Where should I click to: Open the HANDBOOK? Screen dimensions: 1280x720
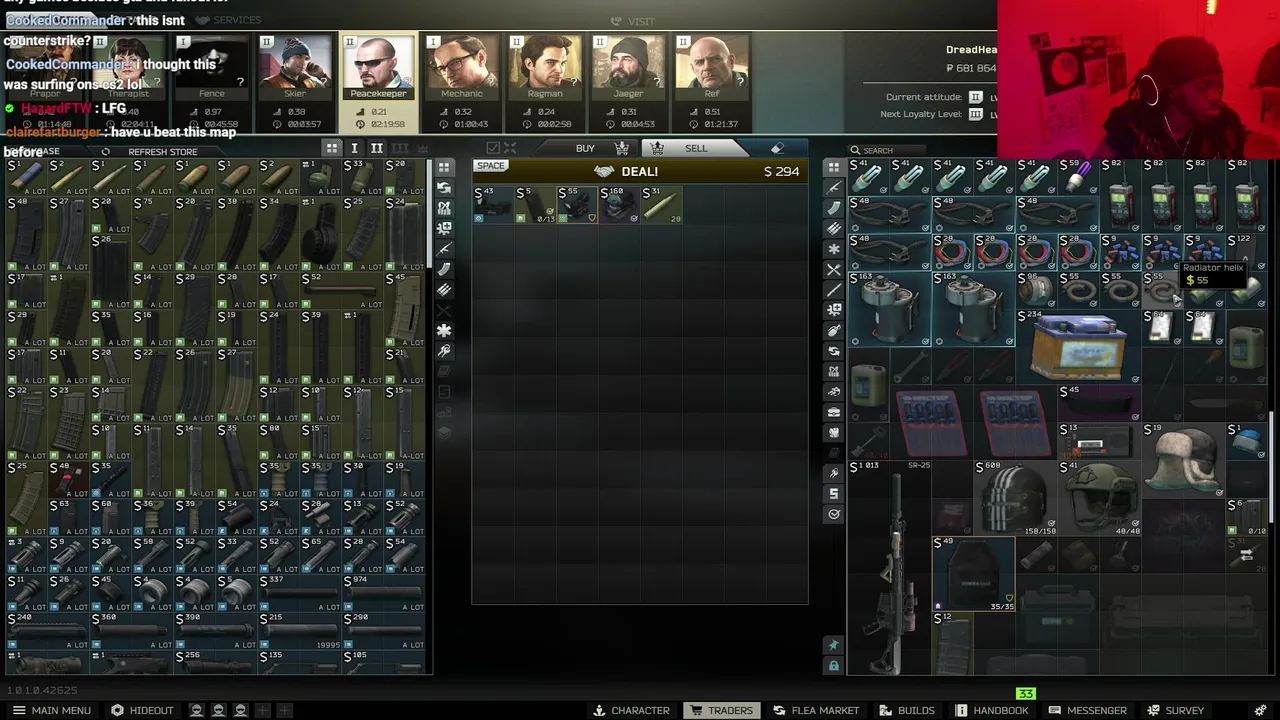point(991,710)
